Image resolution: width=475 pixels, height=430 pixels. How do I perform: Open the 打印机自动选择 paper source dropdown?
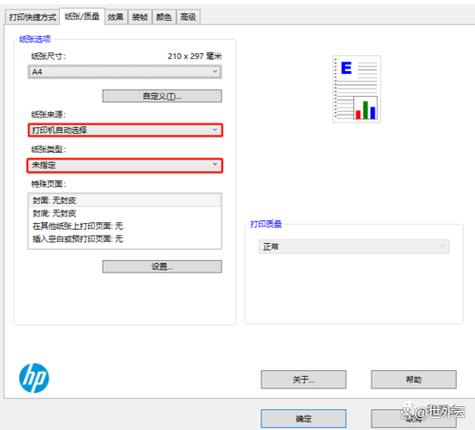pyautogui.click(x=125, y=130)
